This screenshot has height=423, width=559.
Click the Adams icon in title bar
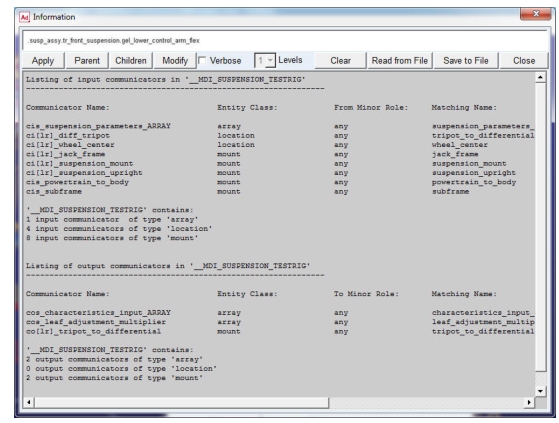tap(24, 17)
